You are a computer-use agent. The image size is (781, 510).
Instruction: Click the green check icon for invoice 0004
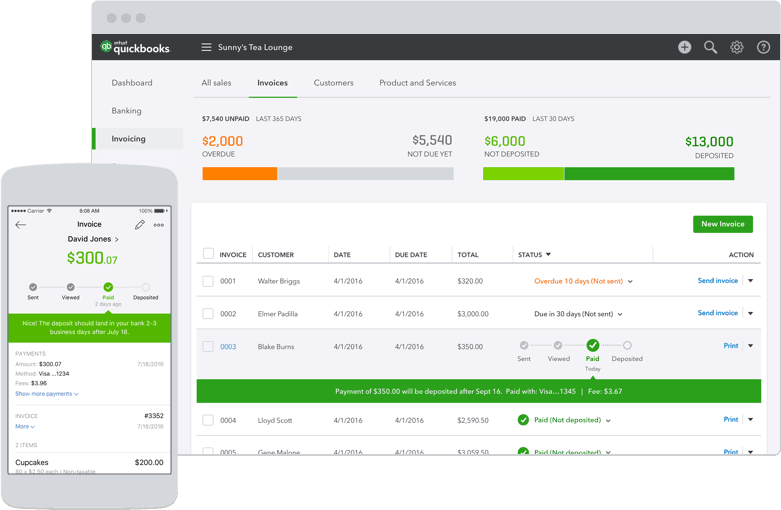coord(523,420)
